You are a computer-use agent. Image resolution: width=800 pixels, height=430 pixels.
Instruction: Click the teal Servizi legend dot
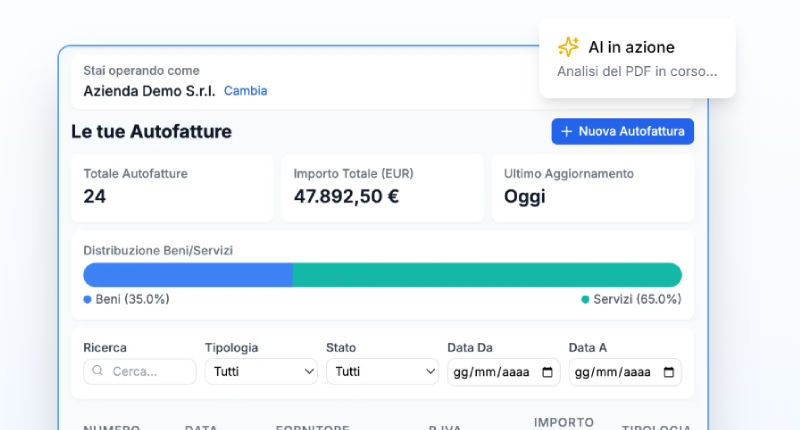pos(585,299)
